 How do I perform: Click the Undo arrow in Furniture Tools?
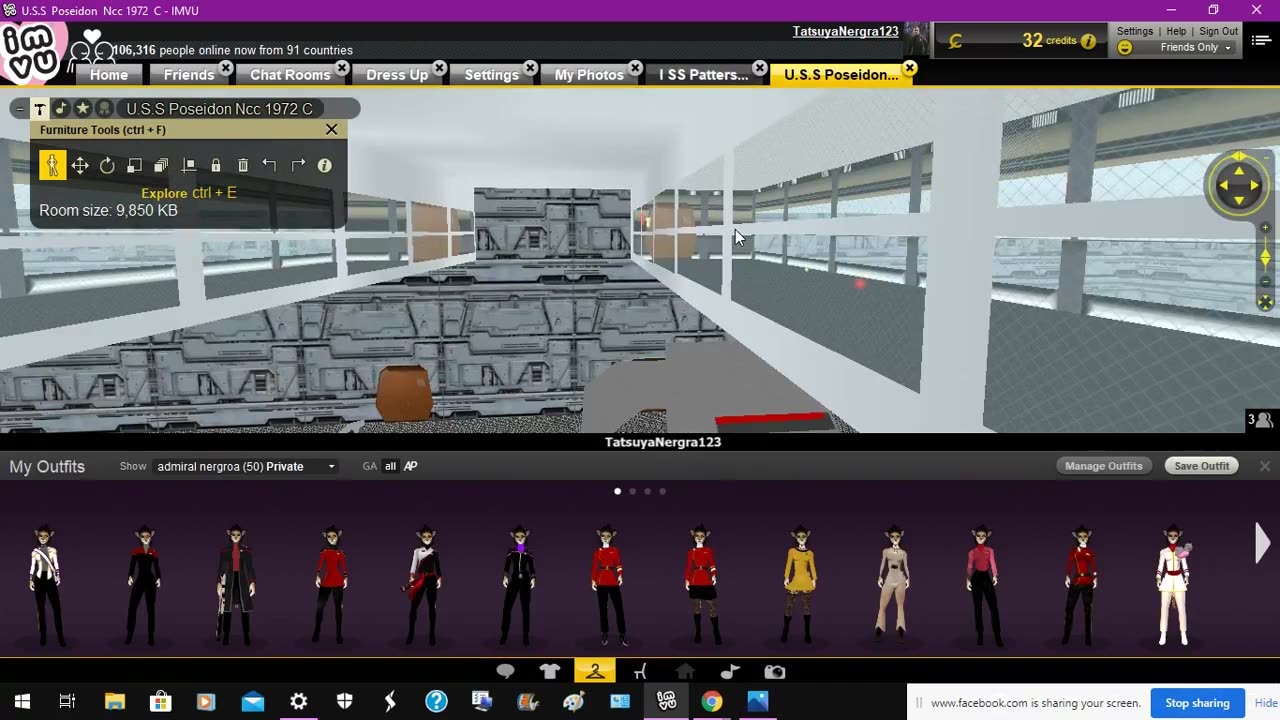269,165
